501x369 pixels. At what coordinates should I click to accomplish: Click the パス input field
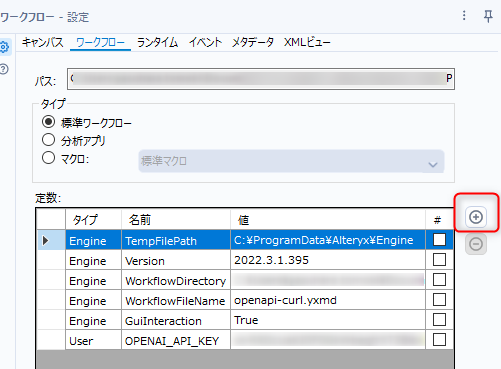[x=261, y=79]
